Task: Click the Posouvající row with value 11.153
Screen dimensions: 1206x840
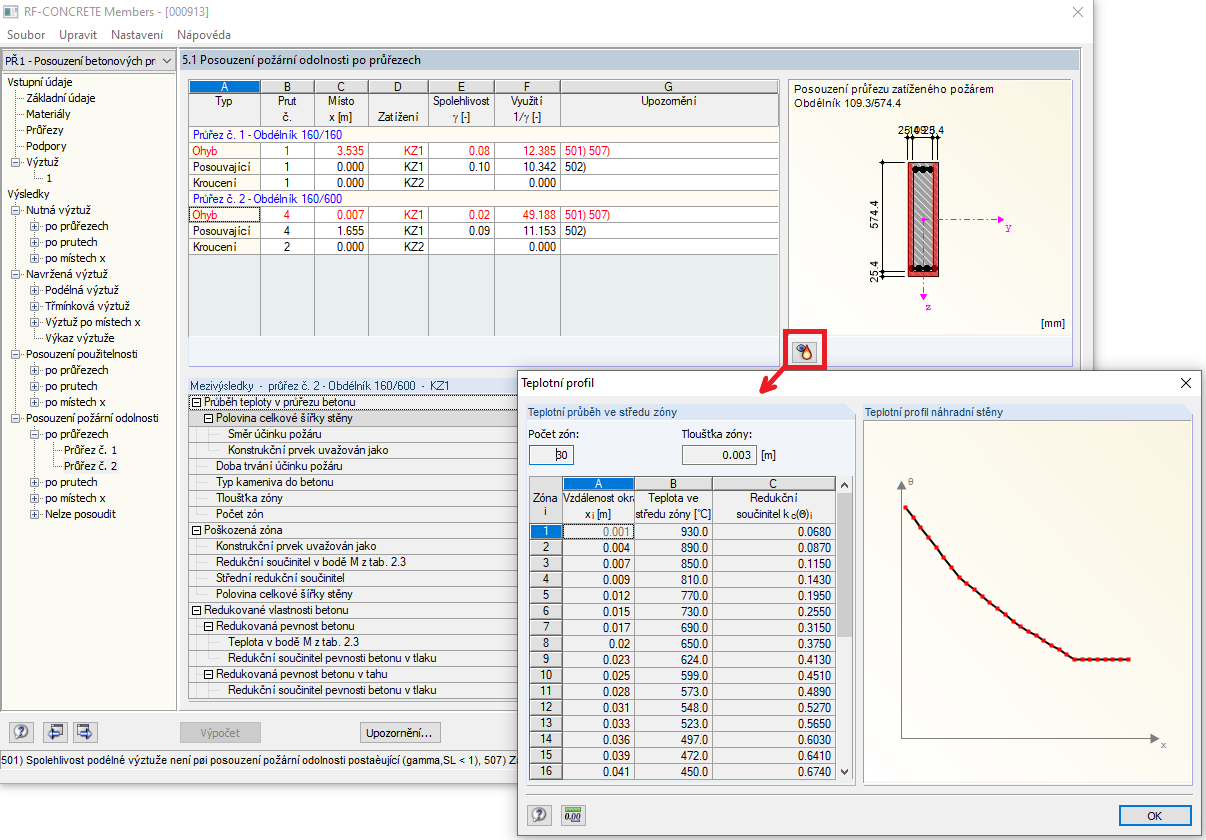Action: click(482, 231)
